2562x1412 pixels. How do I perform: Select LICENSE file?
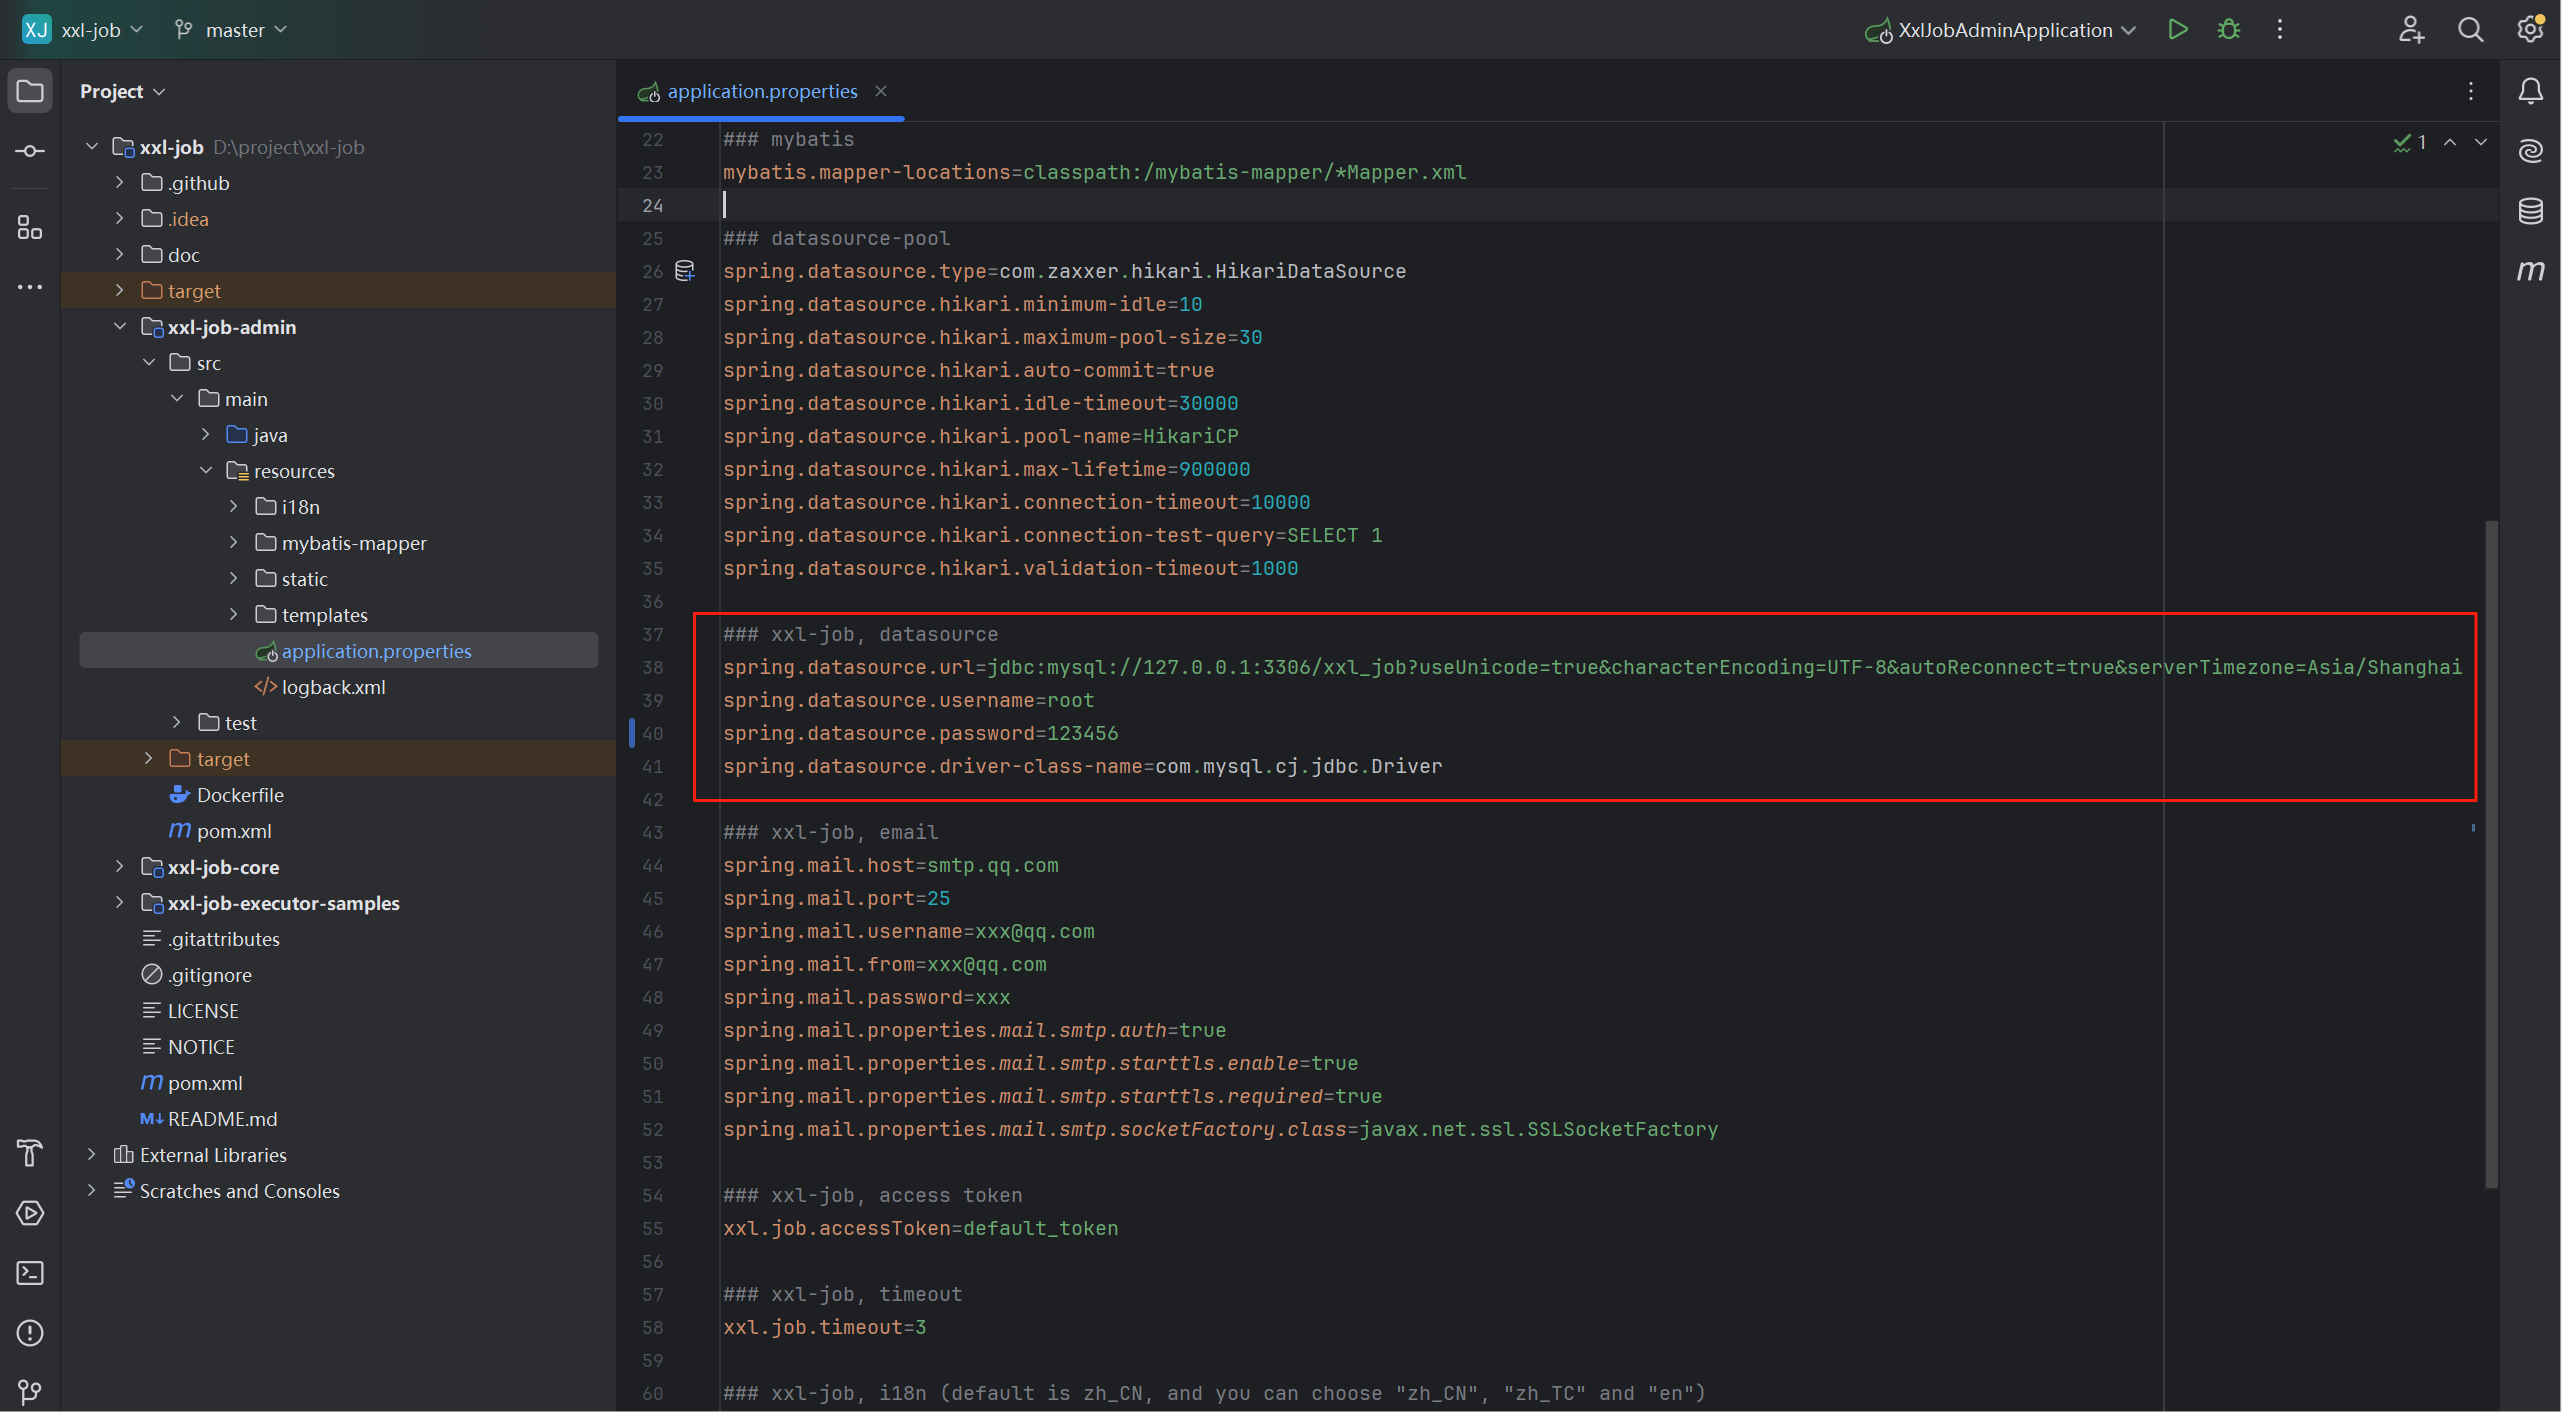click(203, 1011)
